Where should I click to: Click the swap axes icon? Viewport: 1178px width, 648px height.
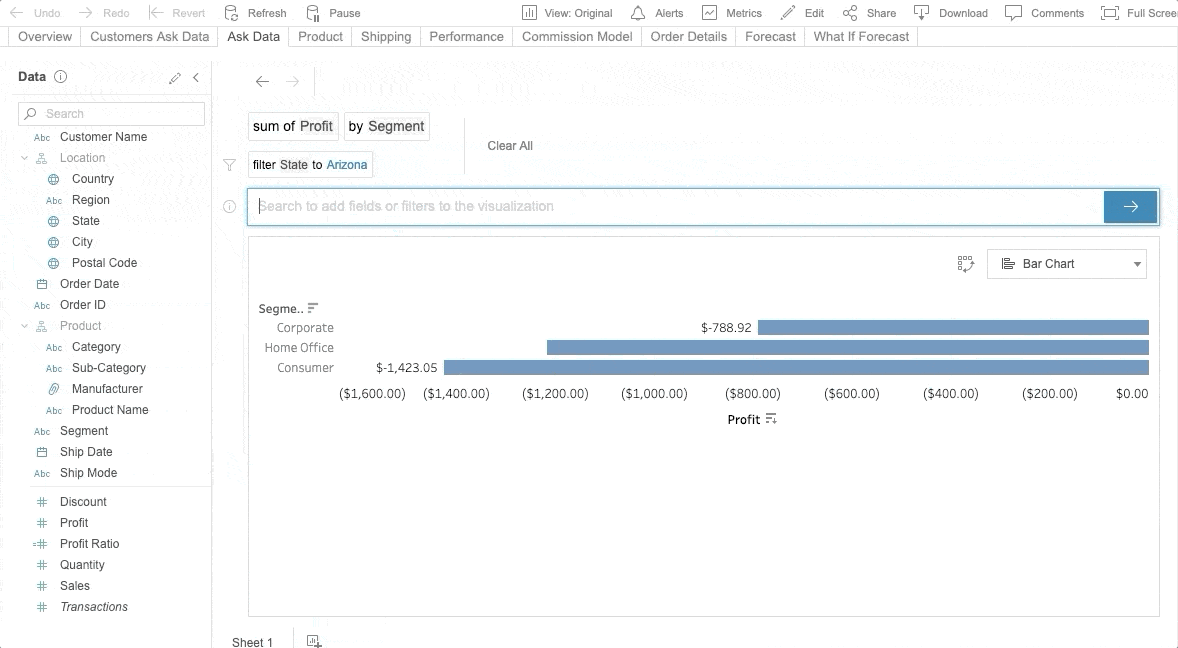coord(965,264)
